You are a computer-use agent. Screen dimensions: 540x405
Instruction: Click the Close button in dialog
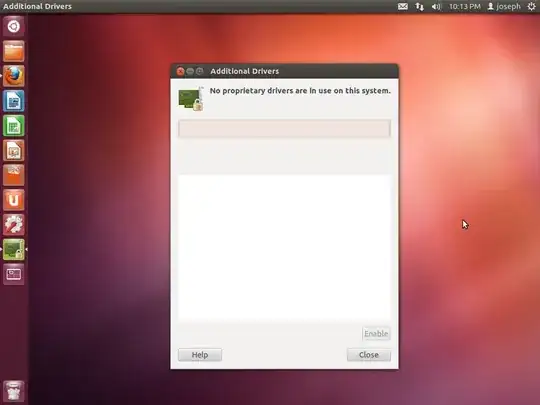(x=369, y=355)
